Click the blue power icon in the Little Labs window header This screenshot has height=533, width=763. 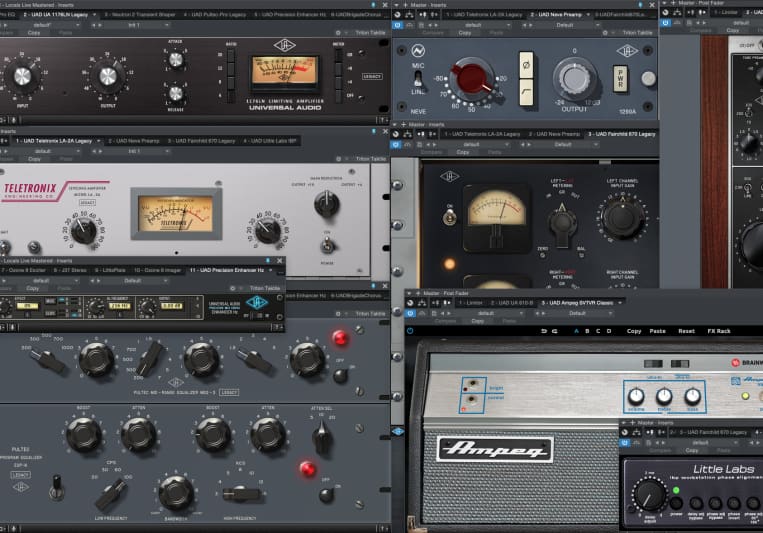click(624, 442)
